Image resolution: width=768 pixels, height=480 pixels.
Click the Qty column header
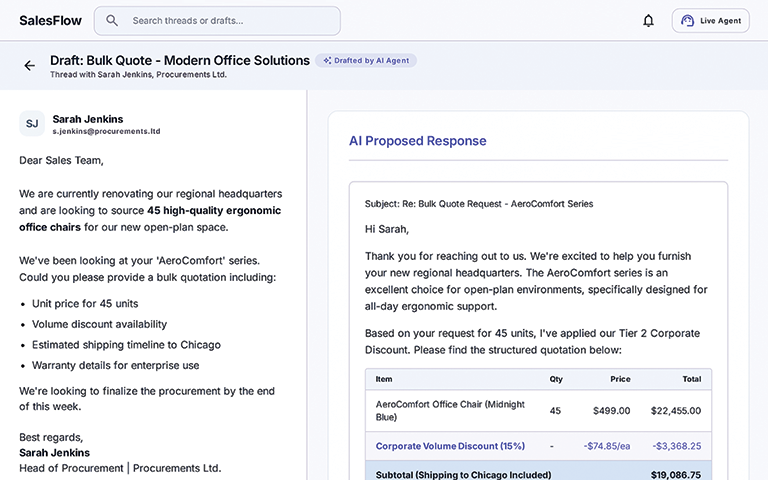click(x=556, y=379)
